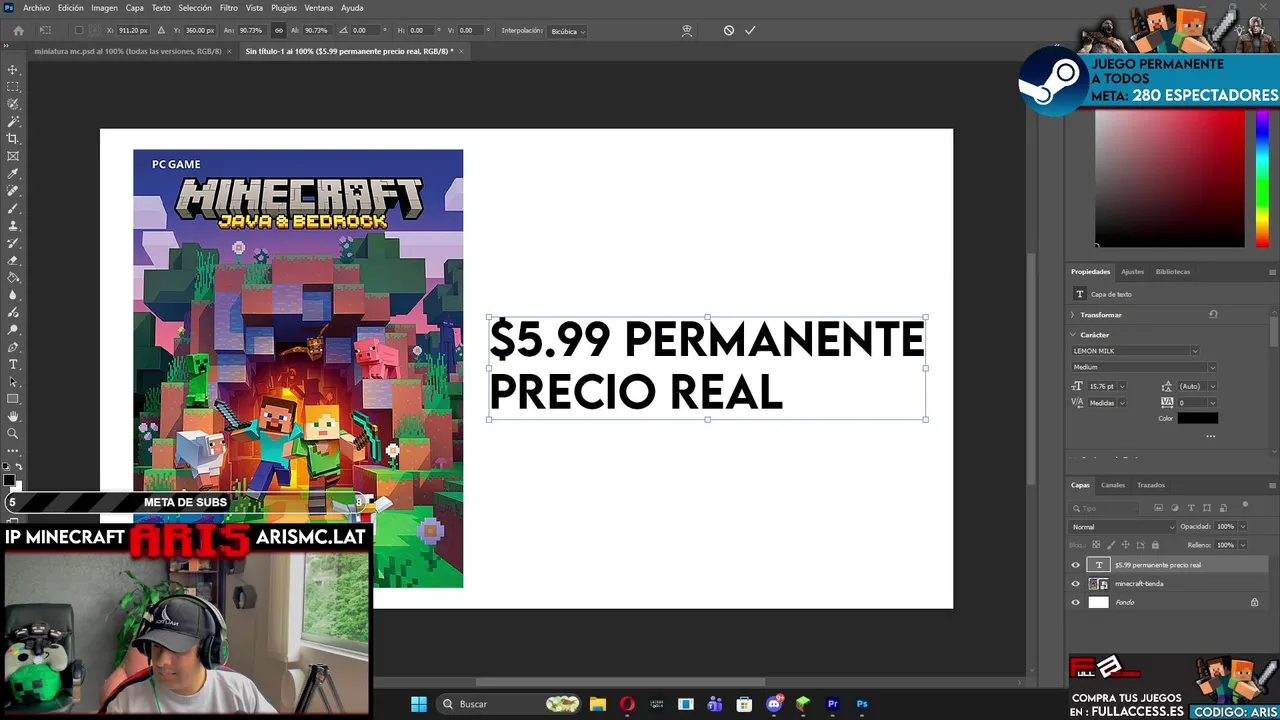
Task: Commit the transform with the checkmark icon
Action: (750, 30)
